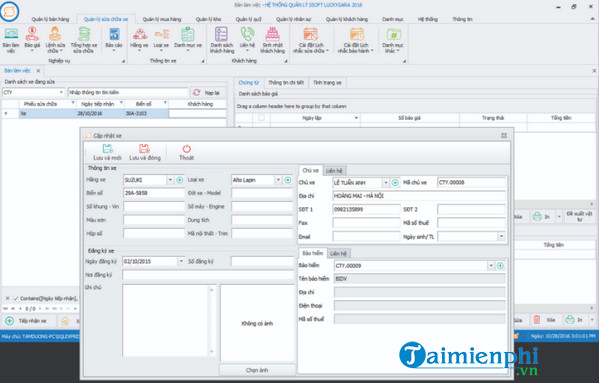
Task: Open the Ngày đăng ký date dropdown
Action: click(181, 262)
